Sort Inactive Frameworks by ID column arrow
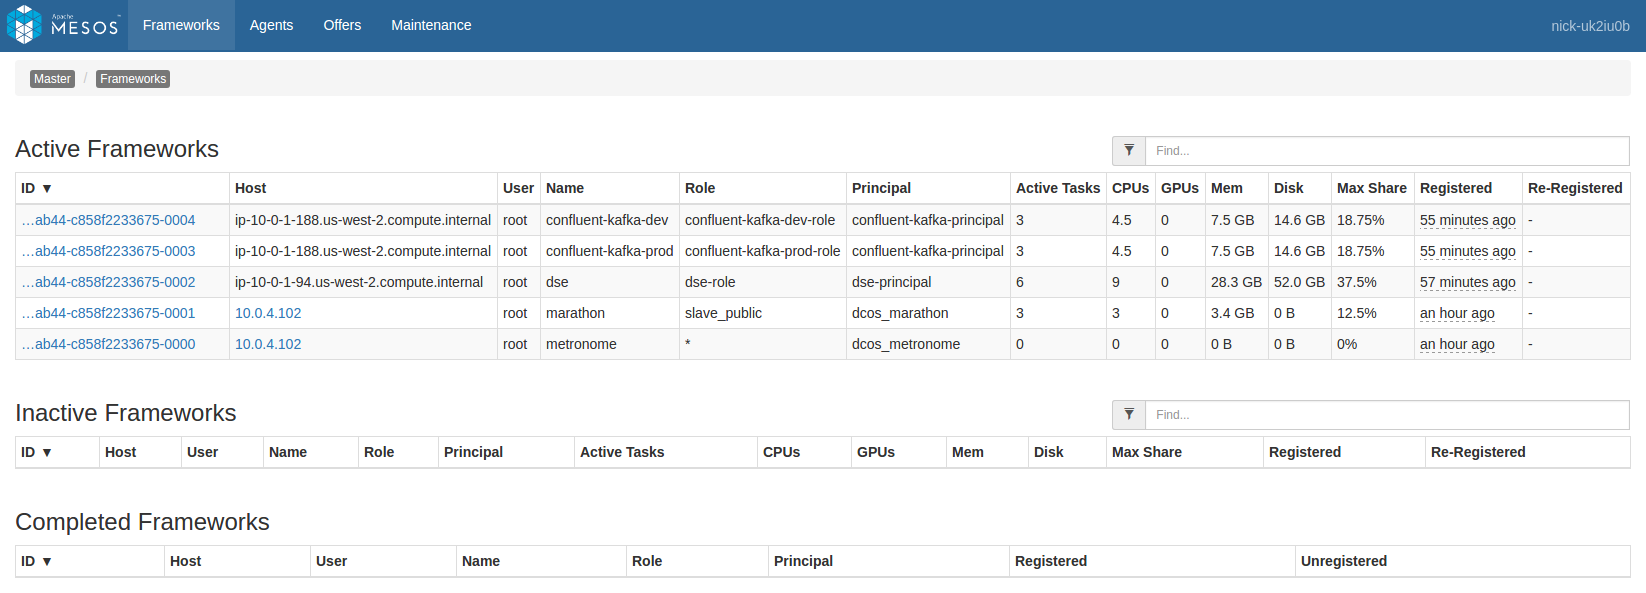The height and width of the screenshot is (593, 1646). coord(46,452)
